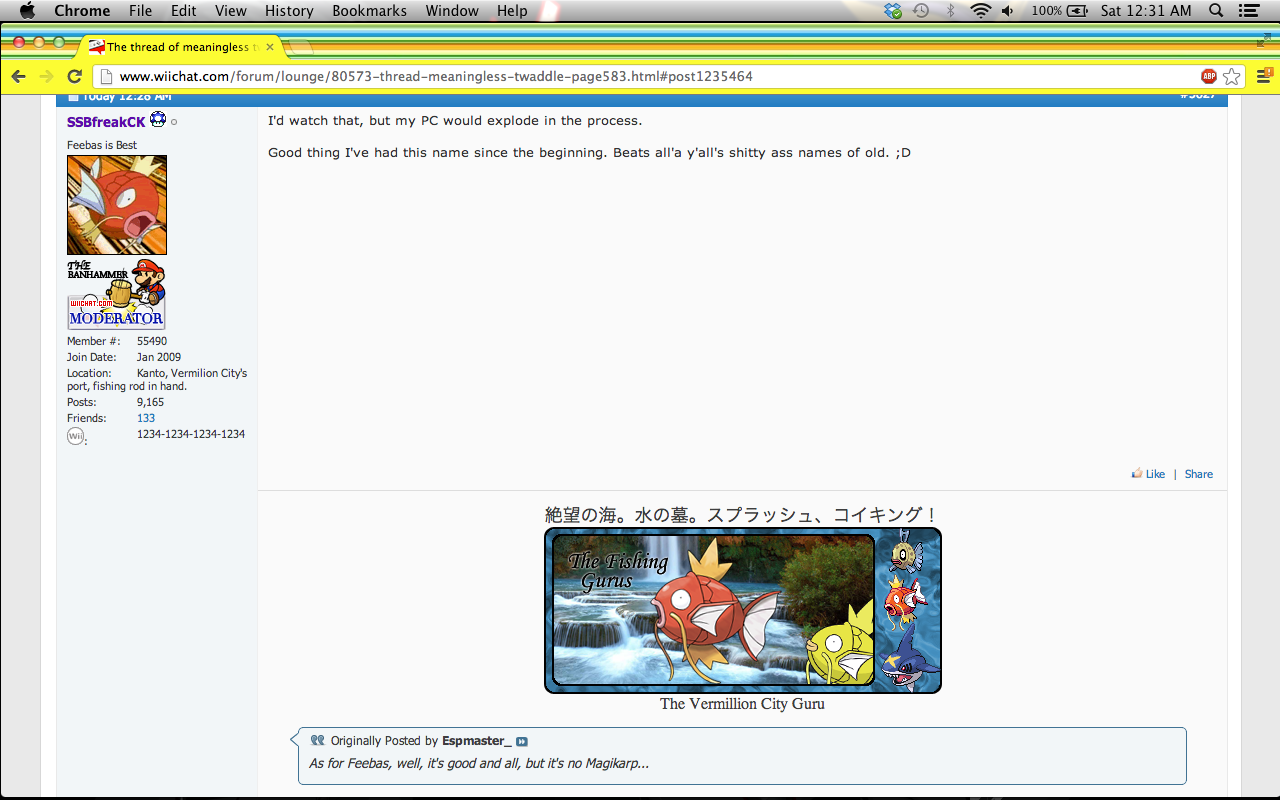Open the Wi-Fi status menu

point(981,11)
